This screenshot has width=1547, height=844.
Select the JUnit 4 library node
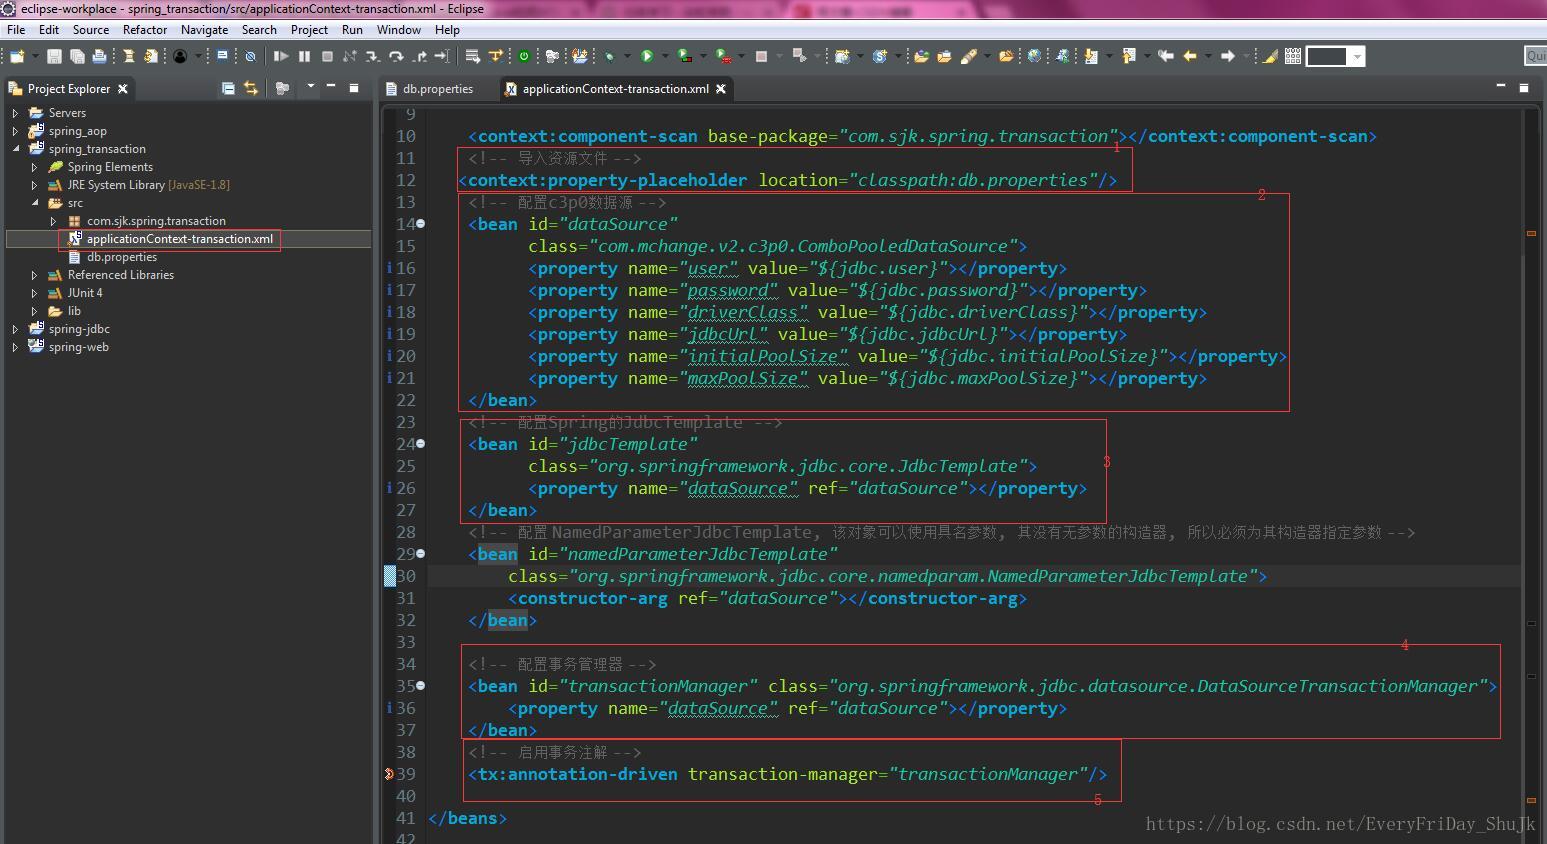[85, 293]
